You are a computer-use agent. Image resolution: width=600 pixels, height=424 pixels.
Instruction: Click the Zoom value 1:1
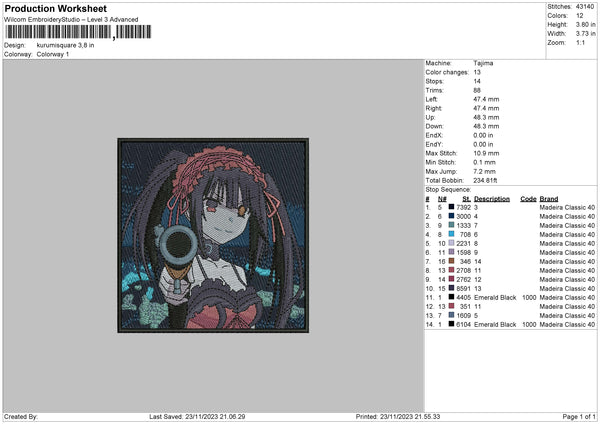pos(580,42)
